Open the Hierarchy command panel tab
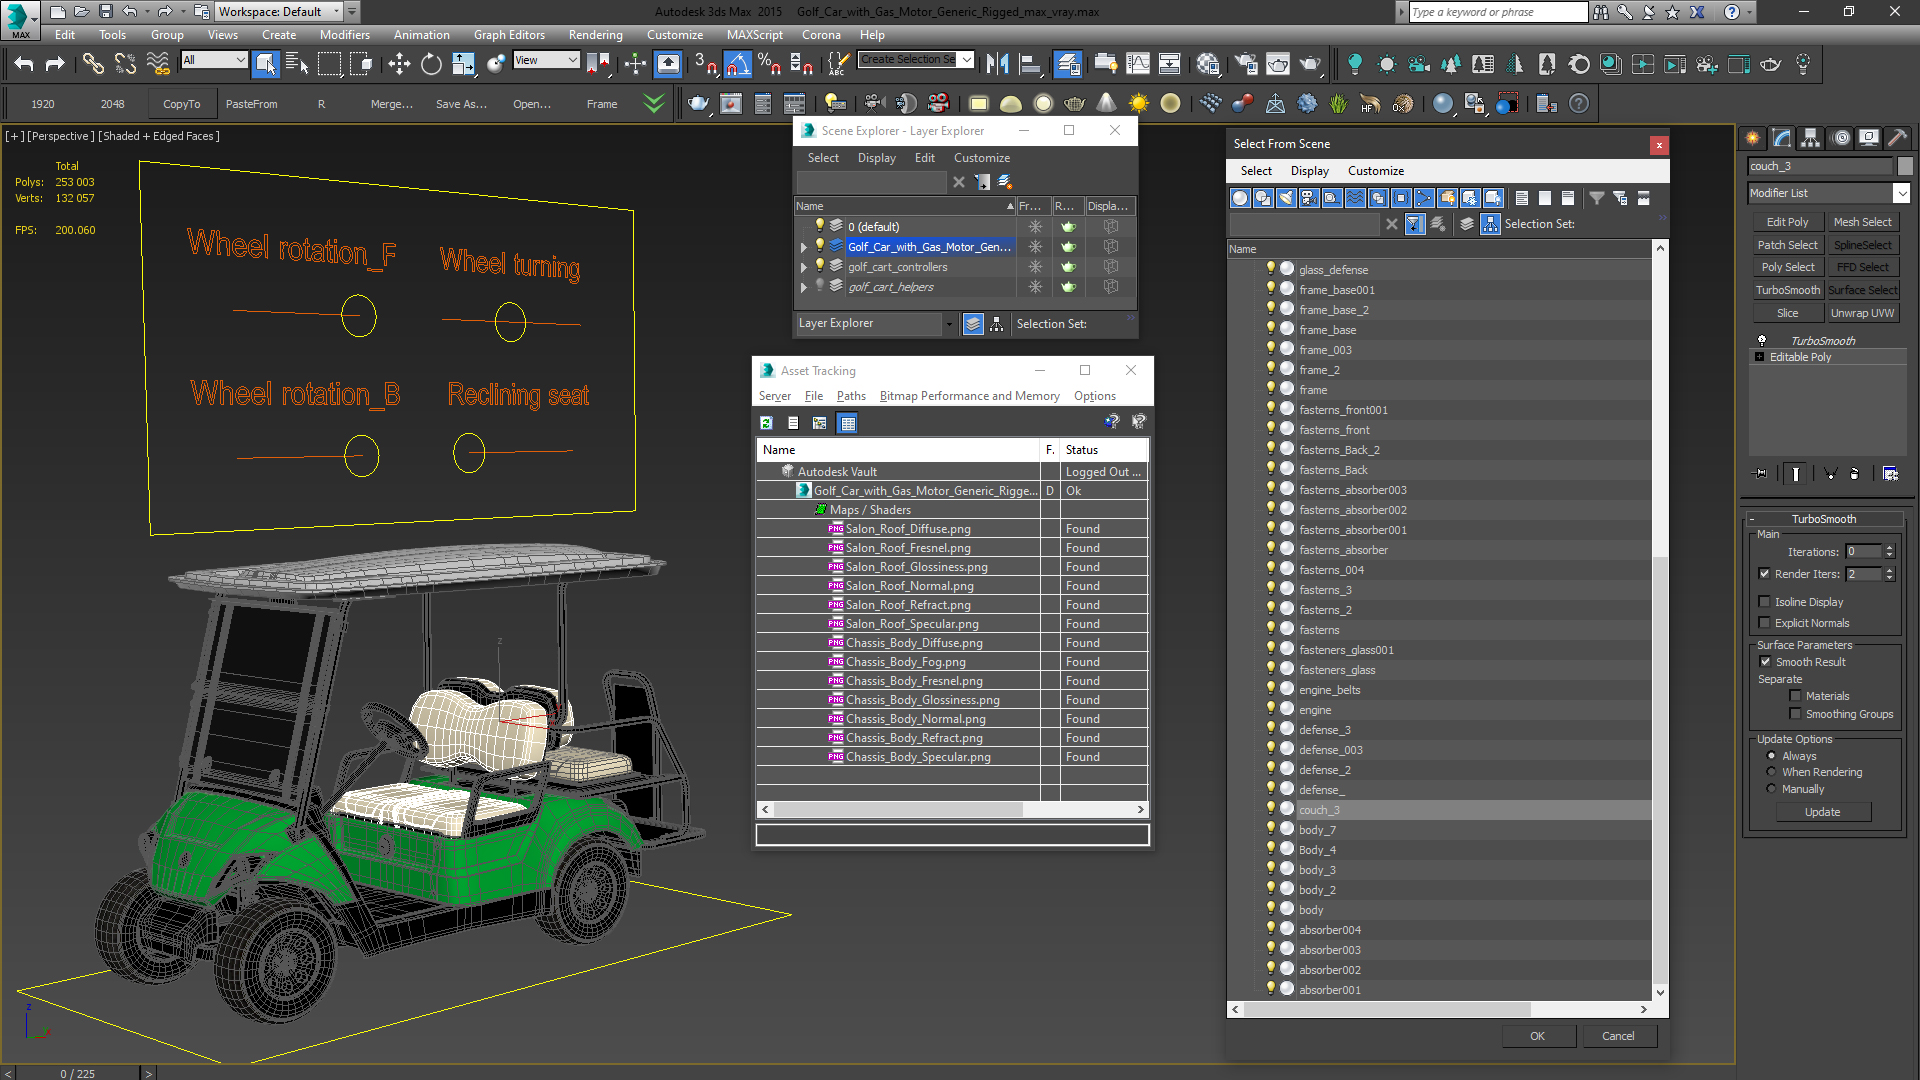Image resolution: width=1920 pixels, height=1080 pixels. click(x=1810, y=138)
